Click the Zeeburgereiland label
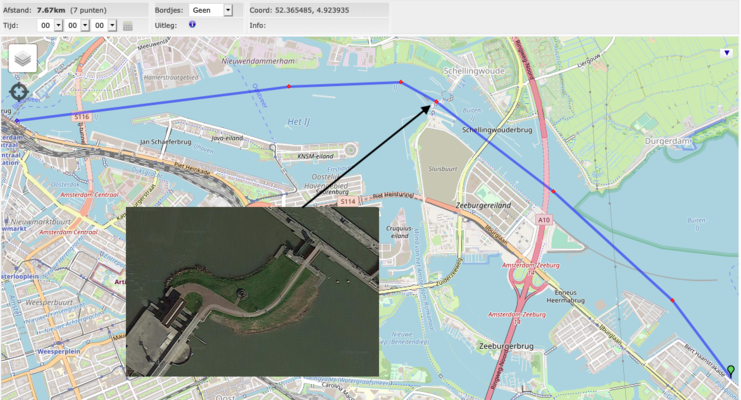This screenshot has width=741, height=400. [x=483, y=205]
